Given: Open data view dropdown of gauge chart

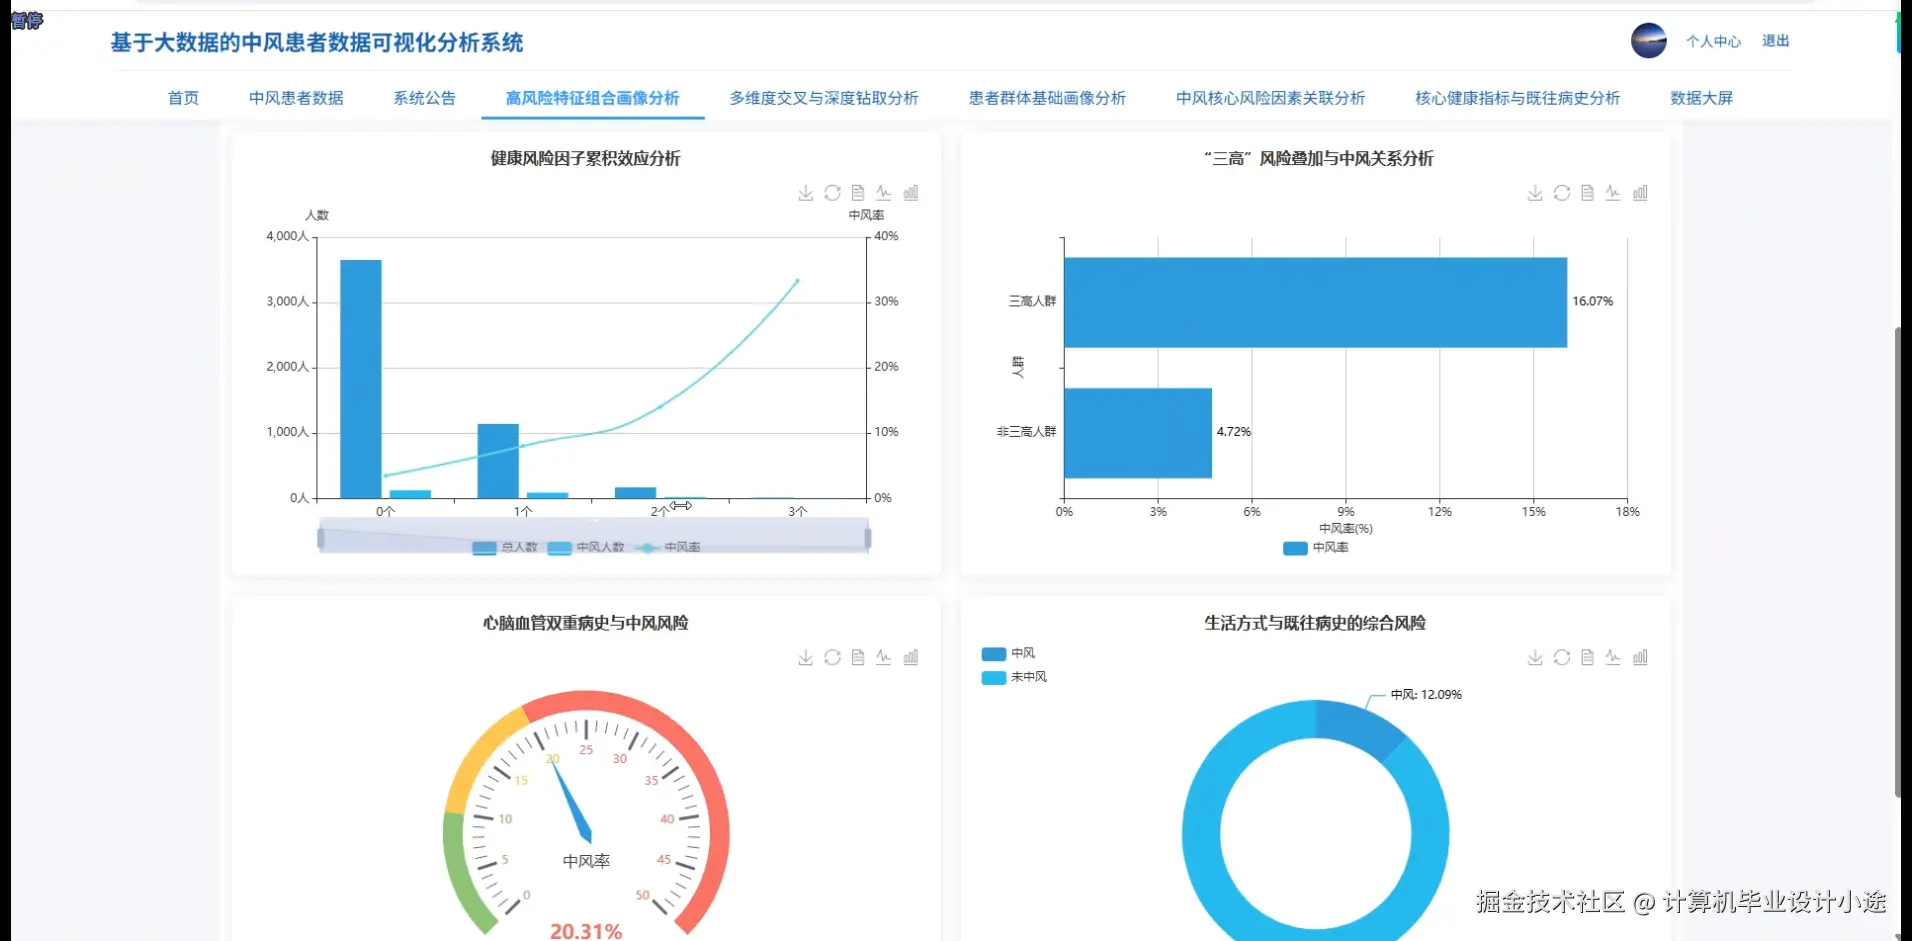Looking at the screenshot, I should coord(858,657).
